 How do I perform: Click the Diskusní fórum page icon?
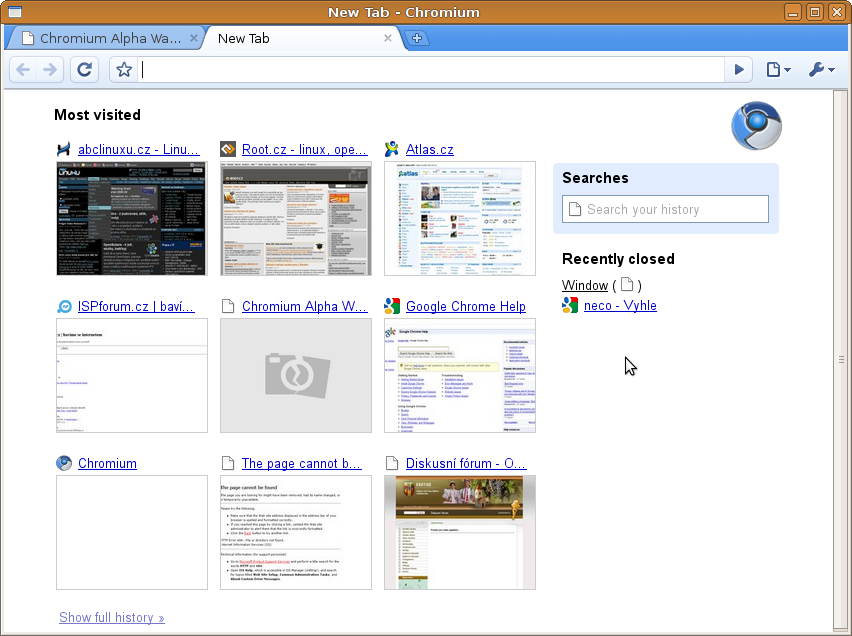point(392,463)
